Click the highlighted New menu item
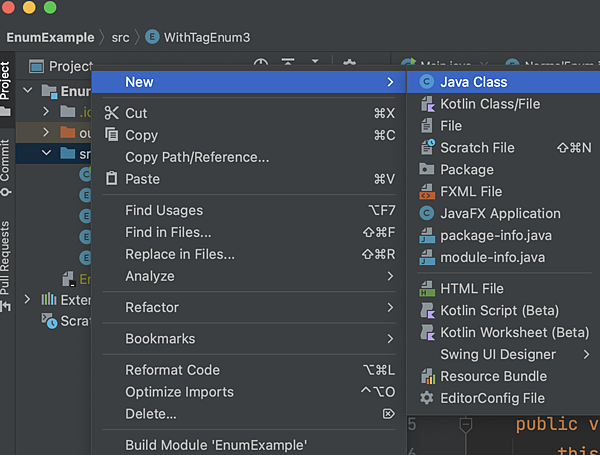600x455 pixels. click(x=249, y=82)
